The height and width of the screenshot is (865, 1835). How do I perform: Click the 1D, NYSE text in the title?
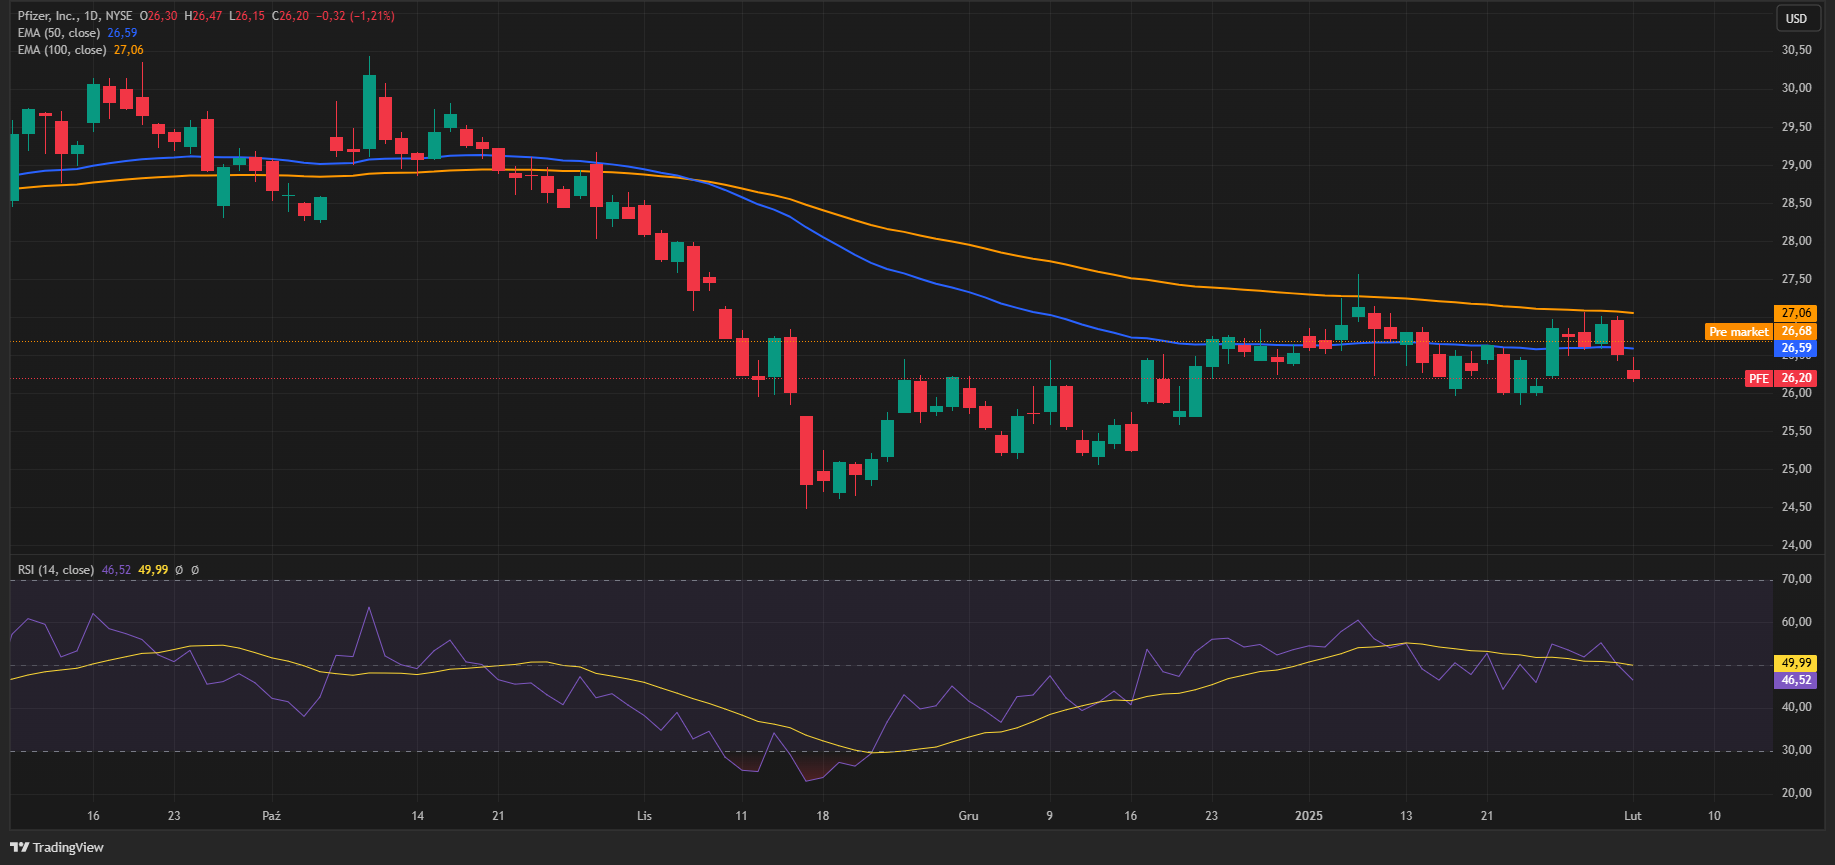pos(108,16)
